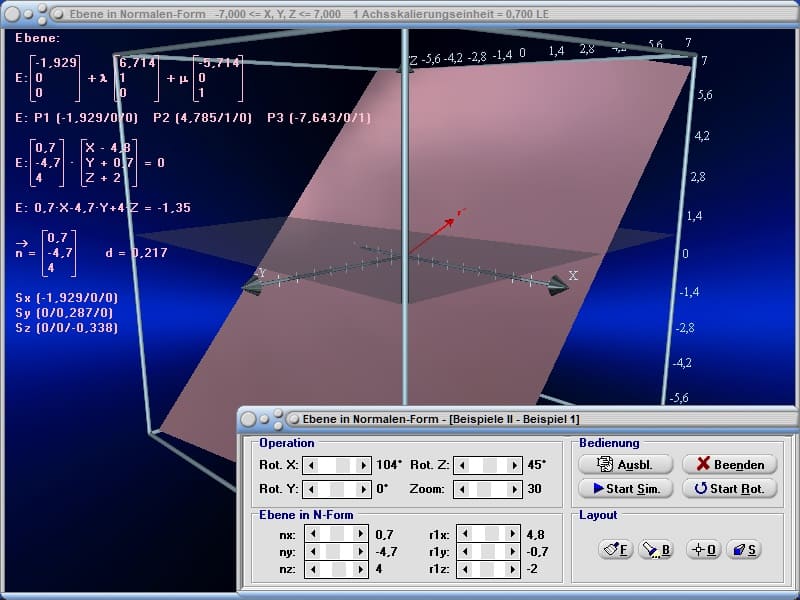Click the F layout button with brush icon
The width and height of the screenshot is (800, 600).
pyautogui.click(x=615, y=549)
